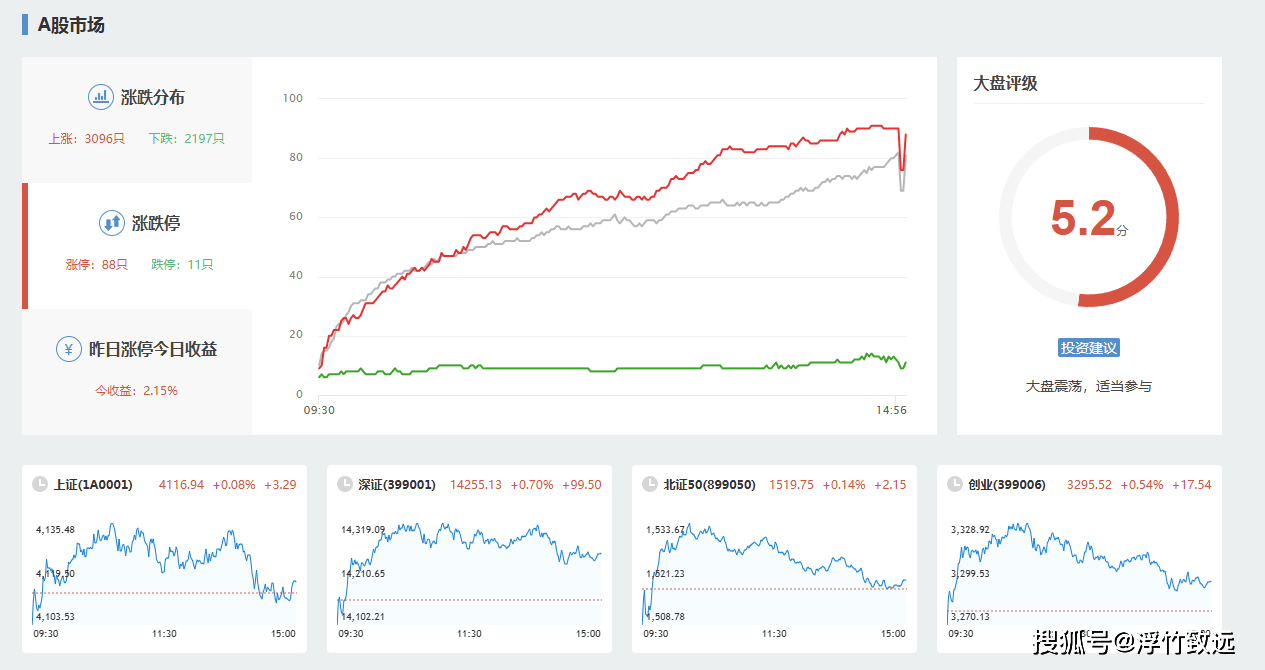Click the yen coin icon beside 昨日涨停今日收益
Screen dimensions: 1265x670
tap(68, 349)
